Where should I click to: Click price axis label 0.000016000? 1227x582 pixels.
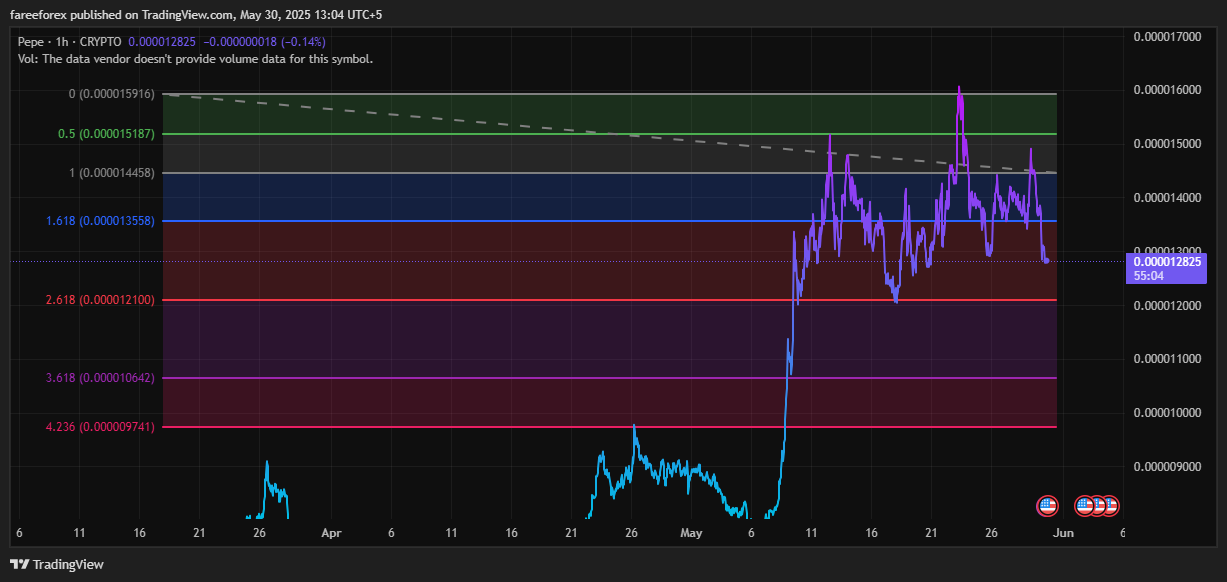[1166, 90]
